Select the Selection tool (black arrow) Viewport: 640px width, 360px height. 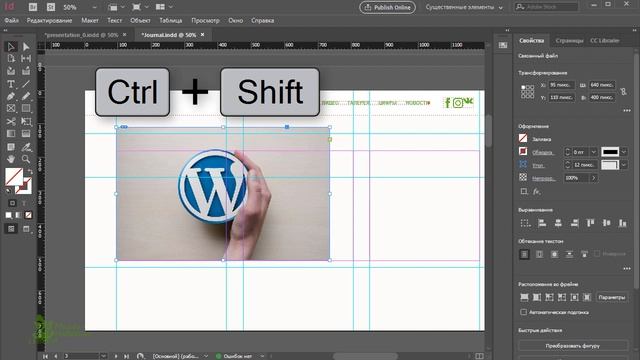tap(11, 47)
